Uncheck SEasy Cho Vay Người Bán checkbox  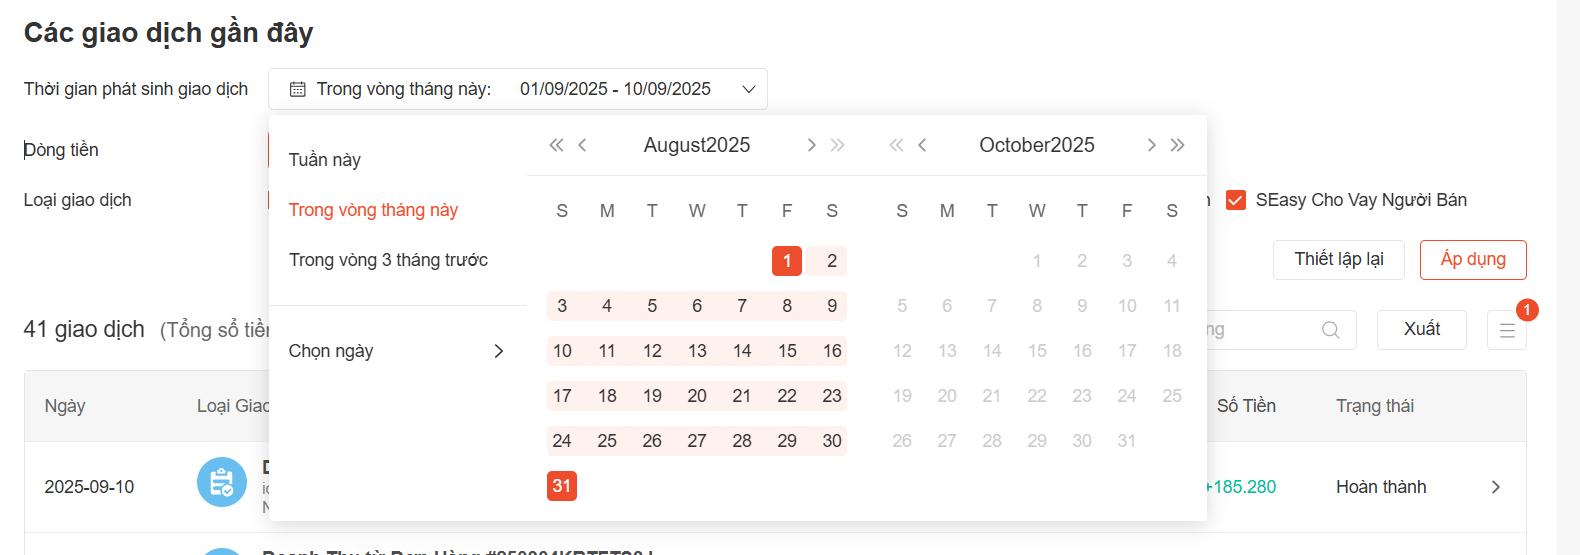coord(1236,200)
